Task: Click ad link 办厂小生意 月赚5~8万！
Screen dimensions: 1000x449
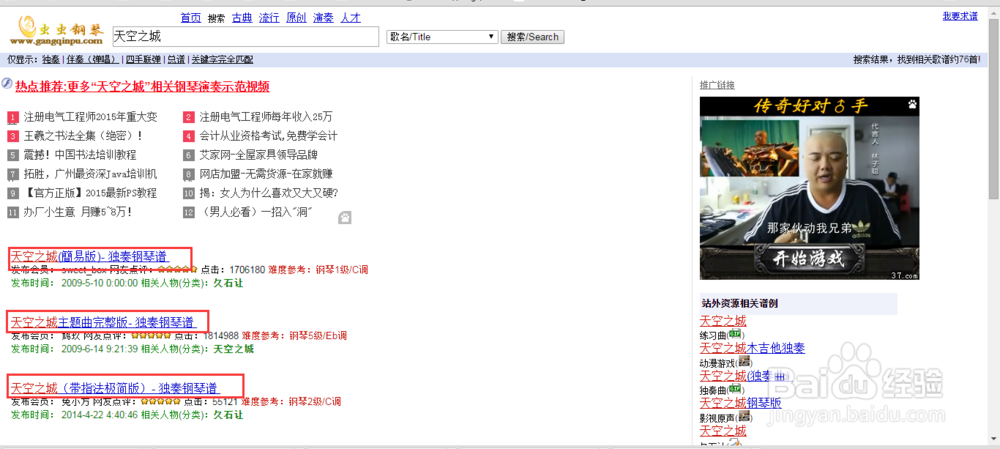Action: [x=78, y=213]
